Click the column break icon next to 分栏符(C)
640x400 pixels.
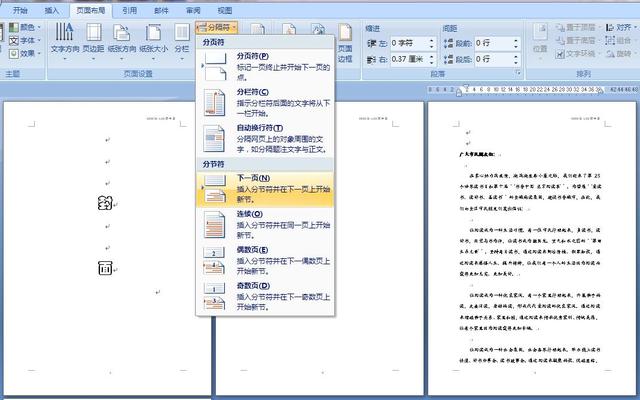pyautogui.click(x=214, y=102)
